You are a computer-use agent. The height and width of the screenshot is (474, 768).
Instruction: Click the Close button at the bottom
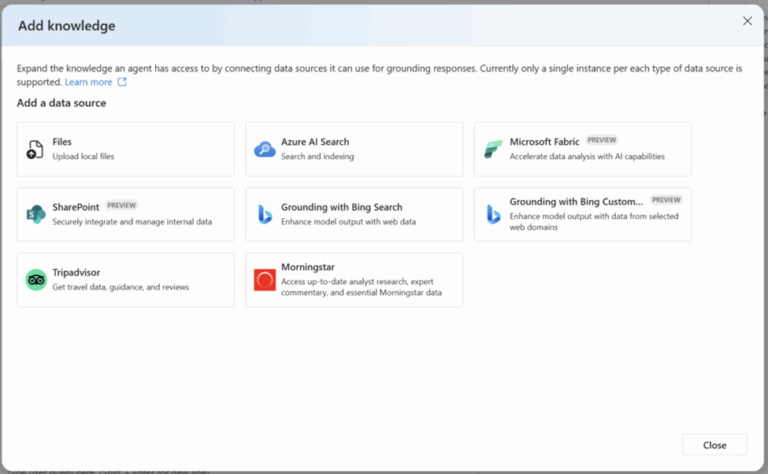pos(715,445)
